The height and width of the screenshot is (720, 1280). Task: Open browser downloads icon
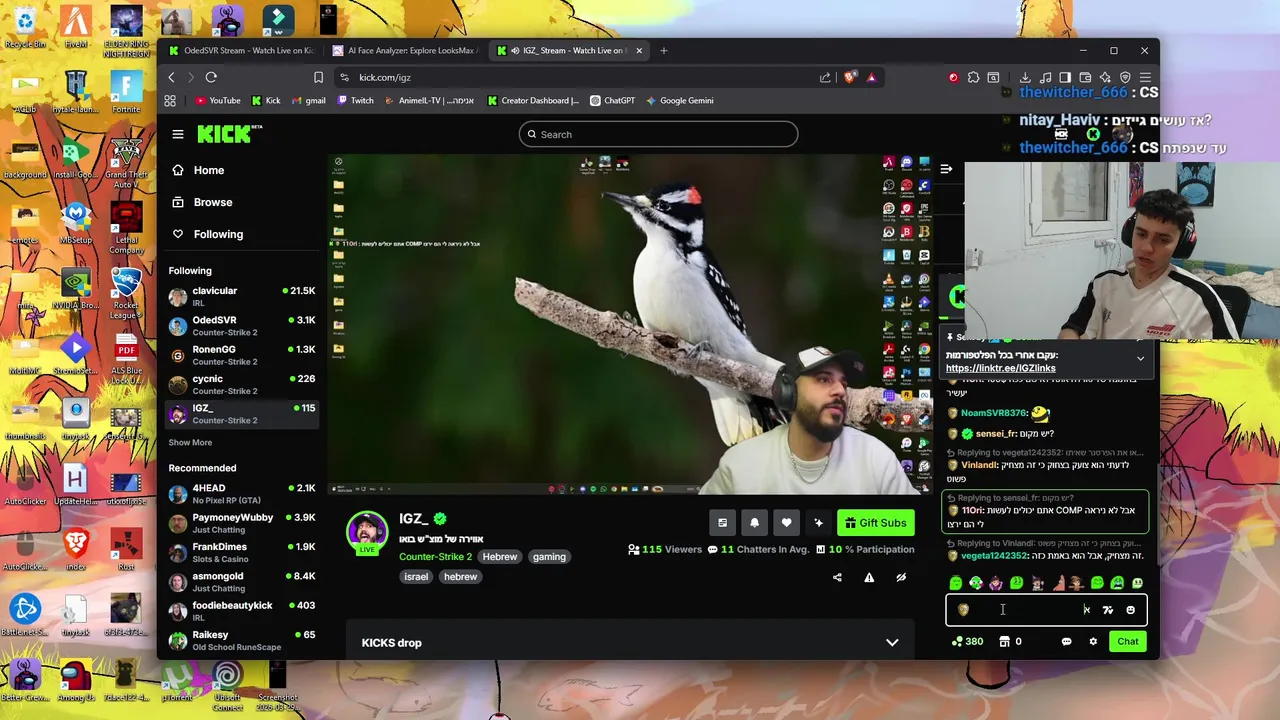tap(1025, 77)
